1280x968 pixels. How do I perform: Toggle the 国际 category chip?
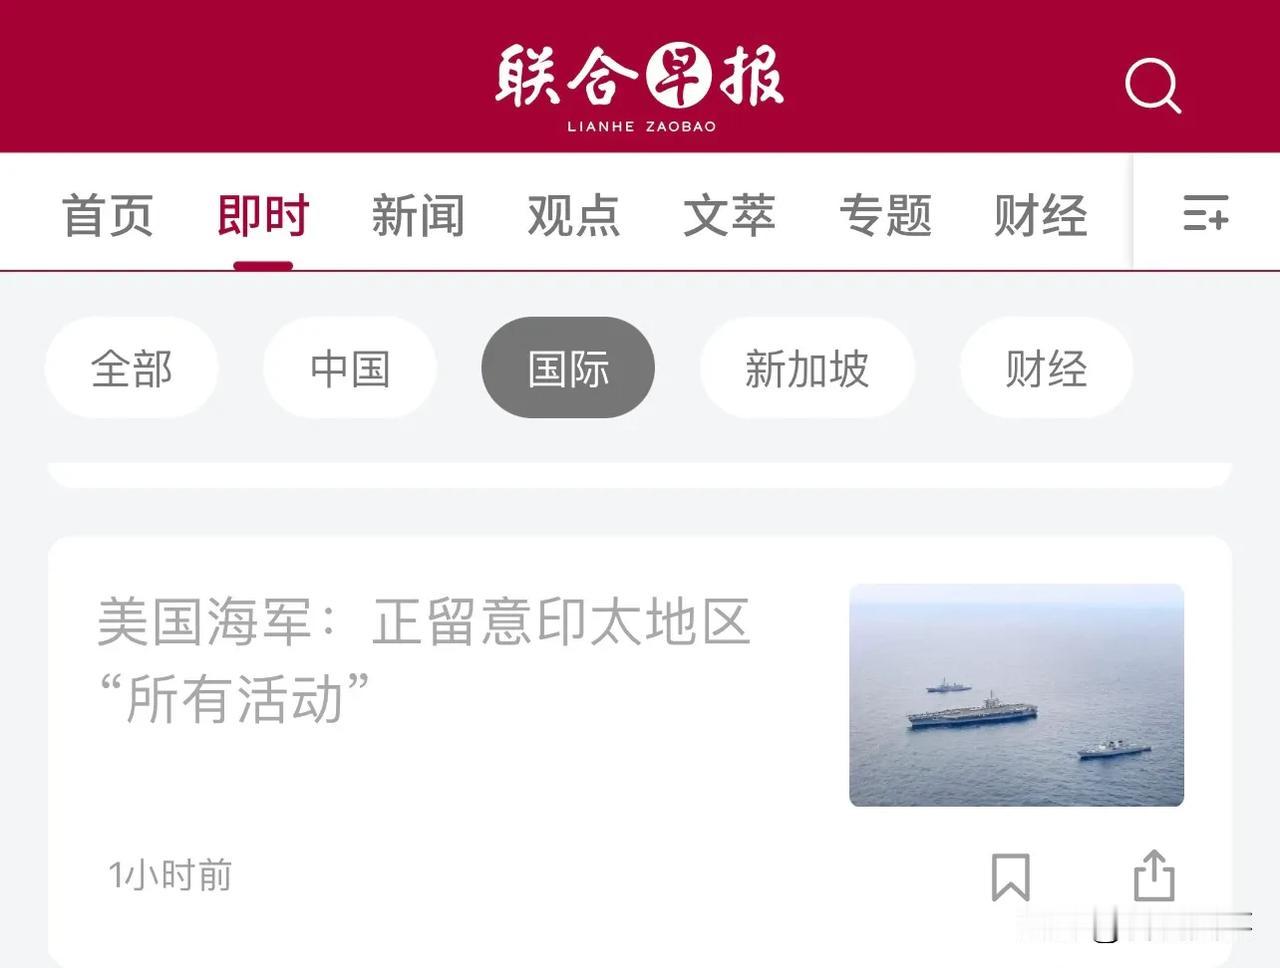click(x=568, y=368)
